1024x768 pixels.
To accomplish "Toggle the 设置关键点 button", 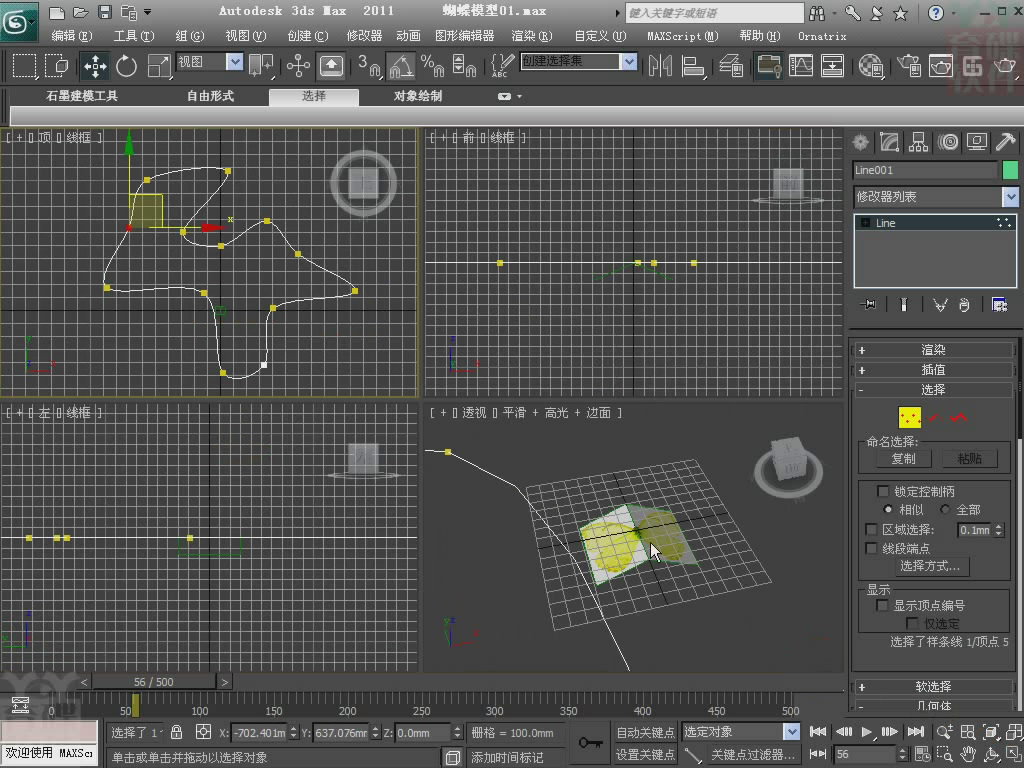I will coord(645,755).
